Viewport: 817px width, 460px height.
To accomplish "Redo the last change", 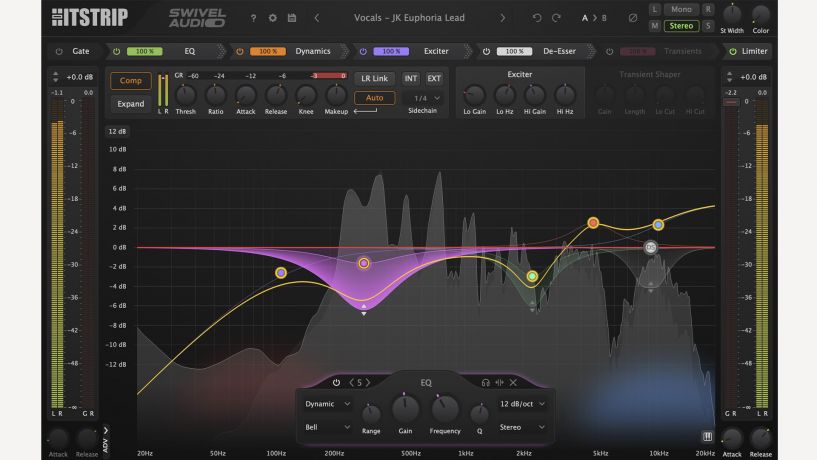I will (558, 18).
